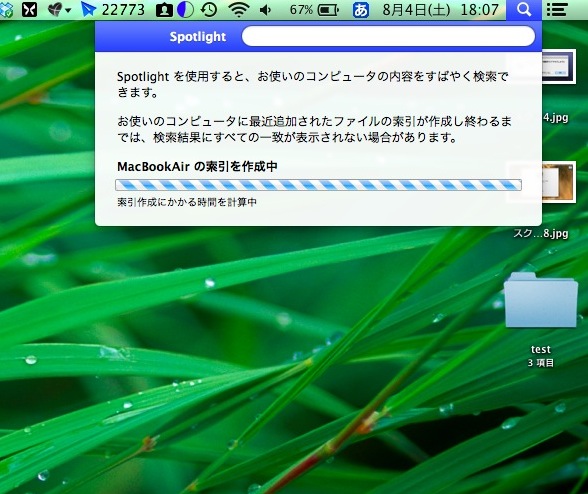Screen dimensions: 588x494
Task: Click the MacBookAir indexing progress bar
Action: point(318,185)
